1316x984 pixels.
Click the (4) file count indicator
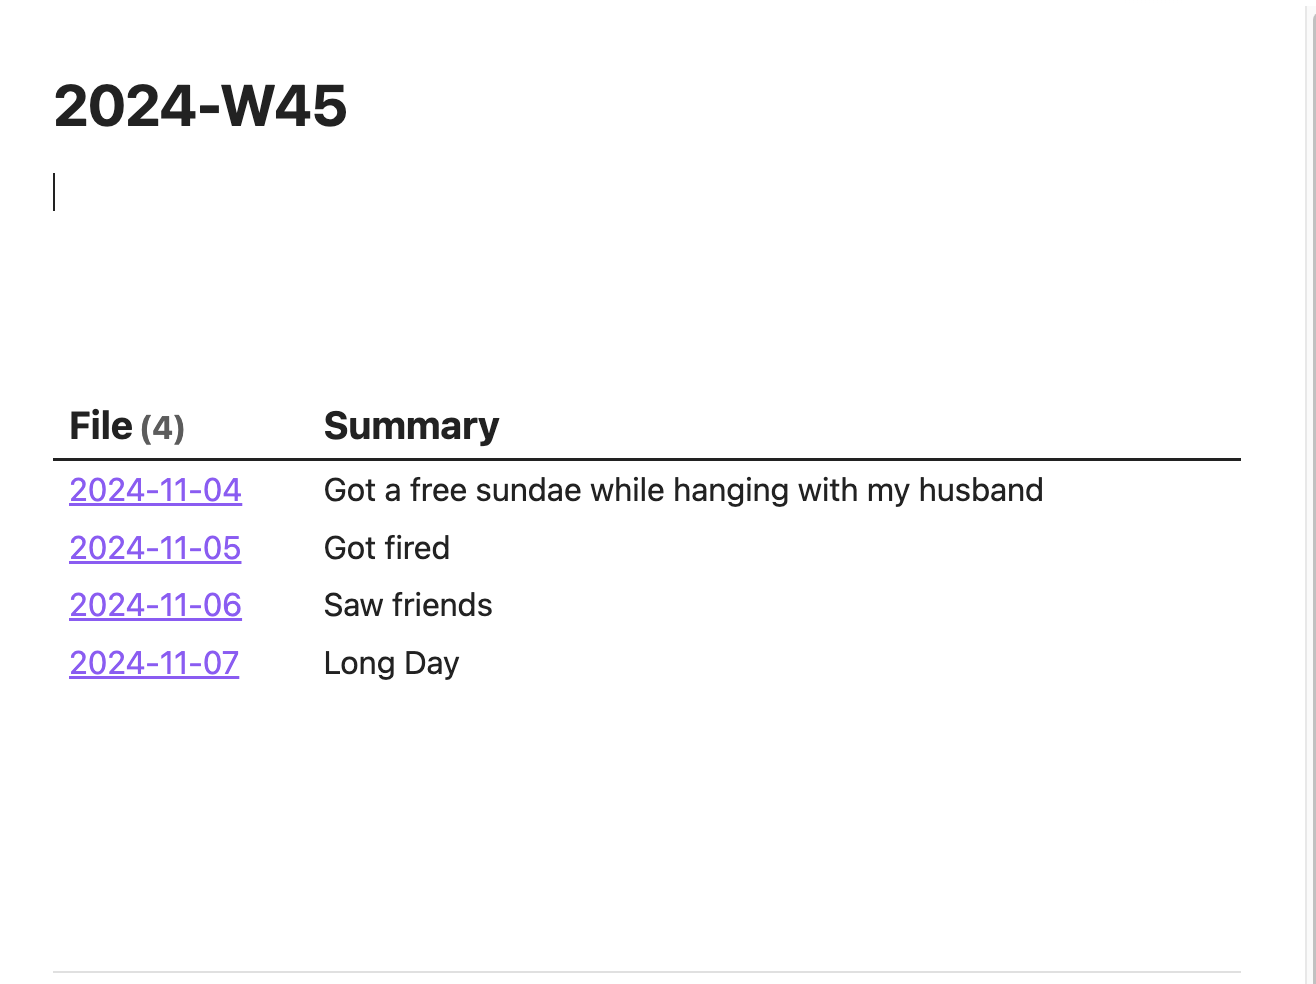[x=162, y=428]
